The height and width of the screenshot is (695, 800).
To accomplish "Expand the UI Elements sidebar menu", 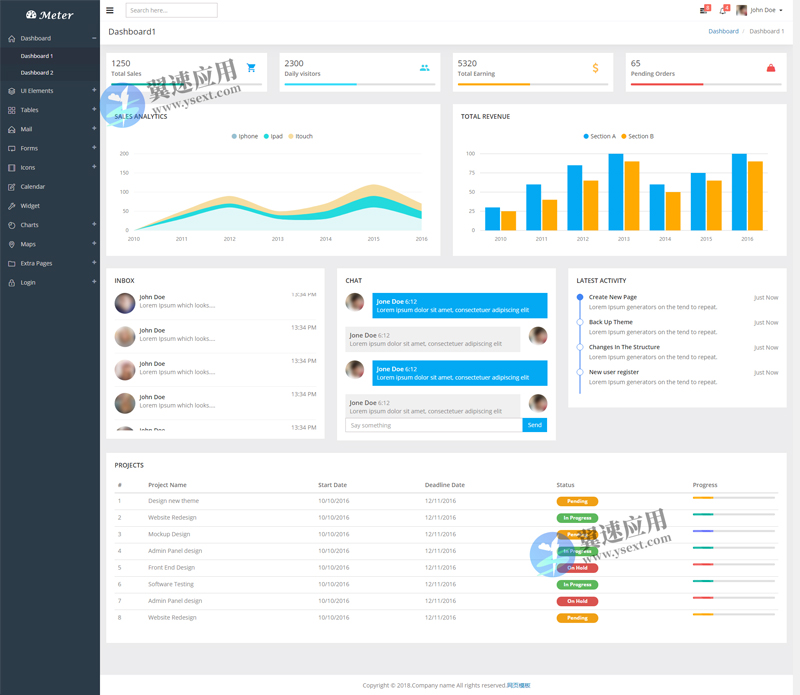I will click(37, 91).
